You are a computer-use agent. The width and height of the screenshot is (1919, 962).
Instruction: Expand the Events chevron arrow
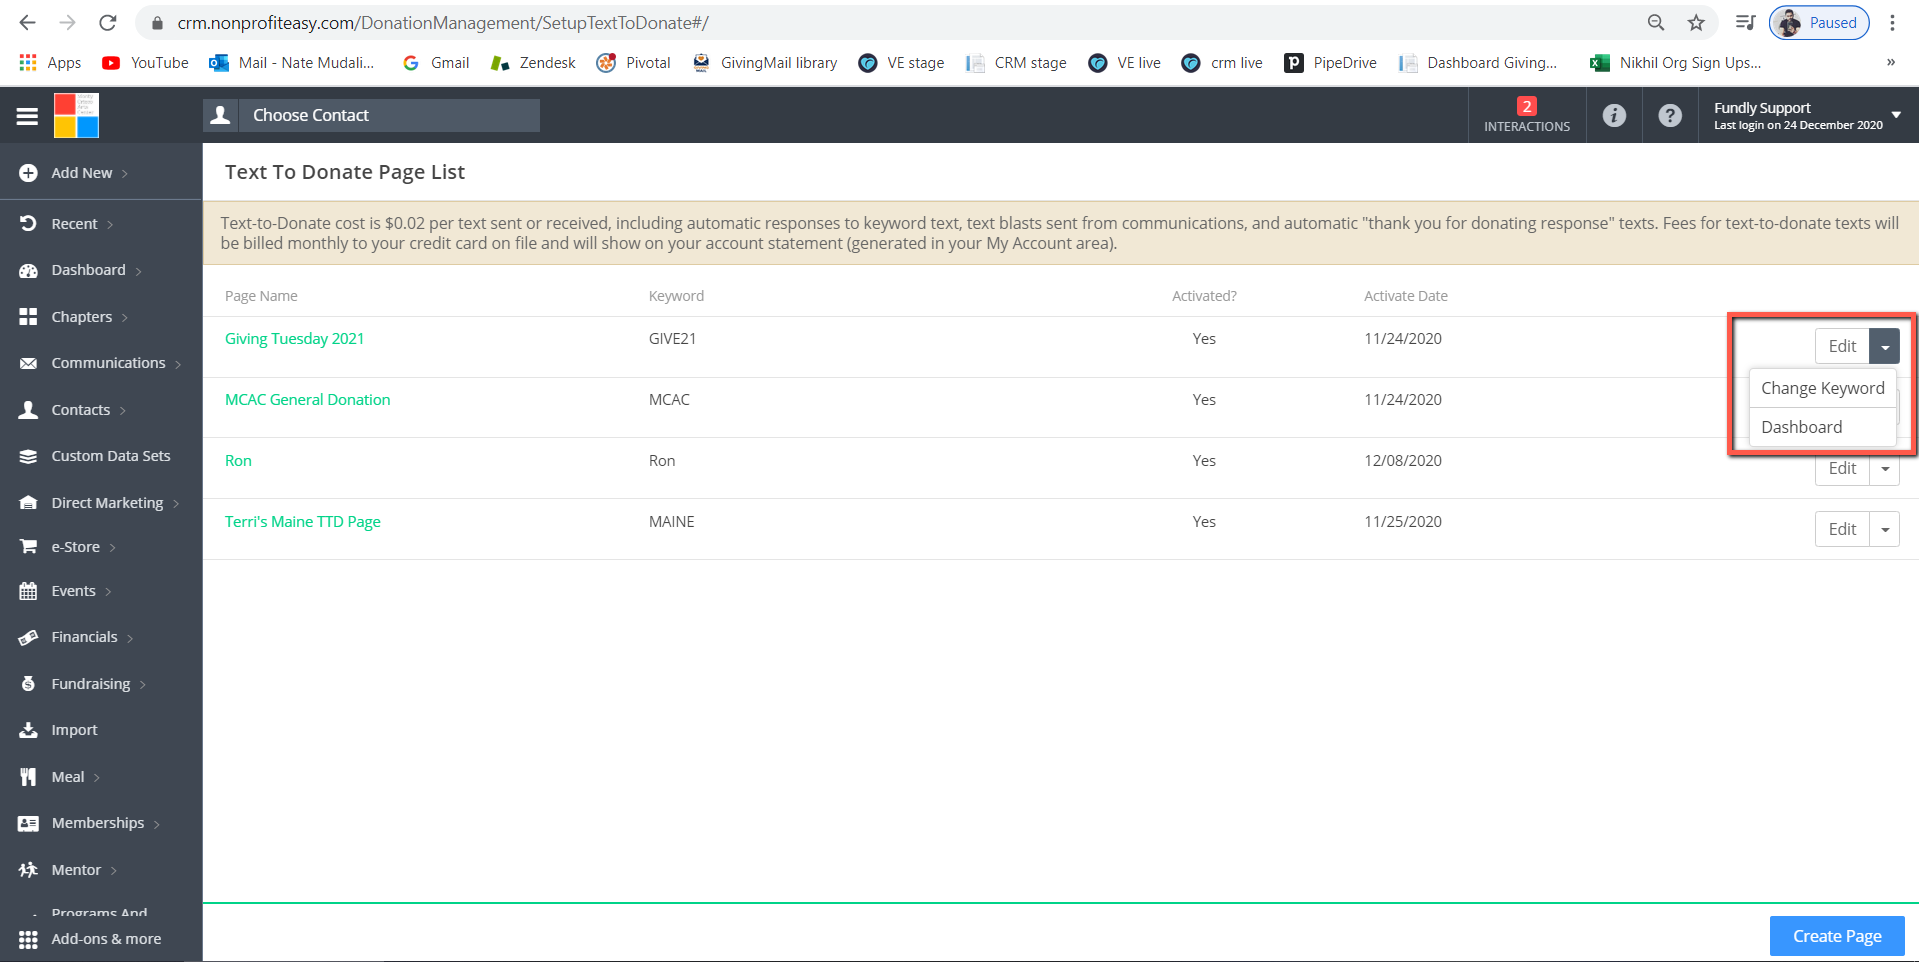pos(108,592)
